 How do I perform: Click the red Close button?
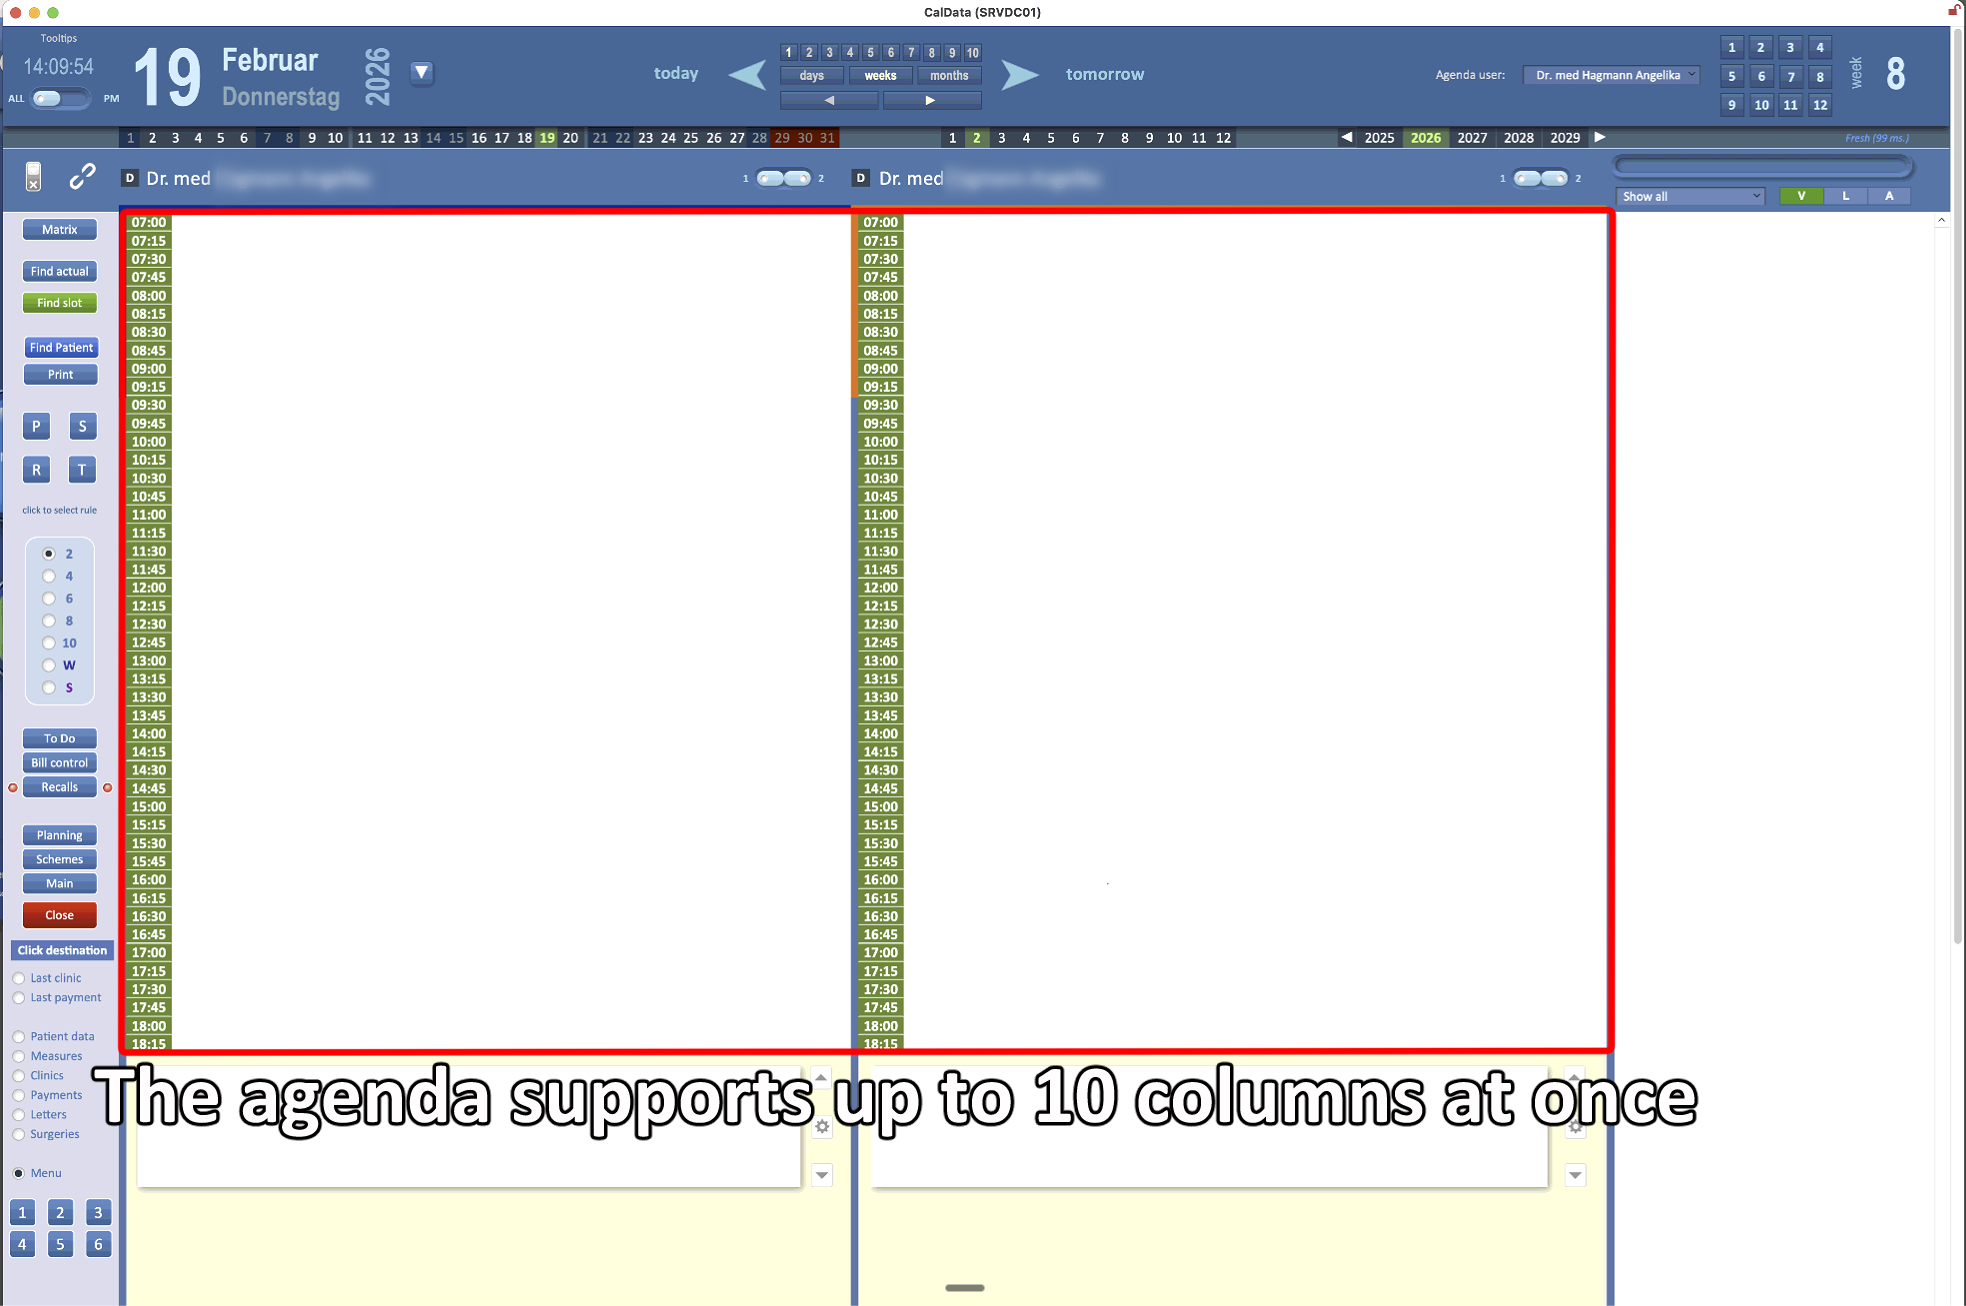(x=60, y=915)
